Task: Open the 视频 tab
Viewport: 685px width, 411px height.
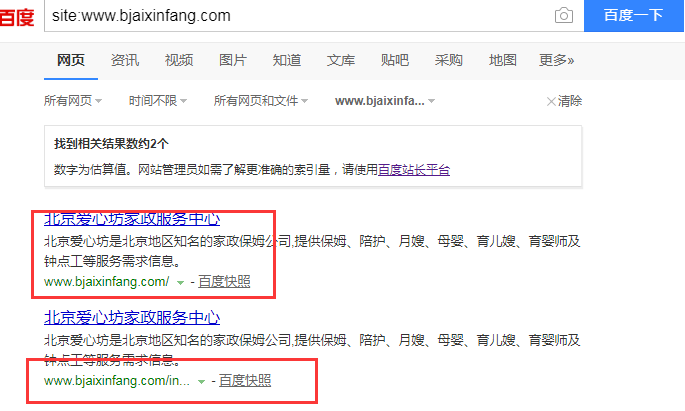Action: 179,60
